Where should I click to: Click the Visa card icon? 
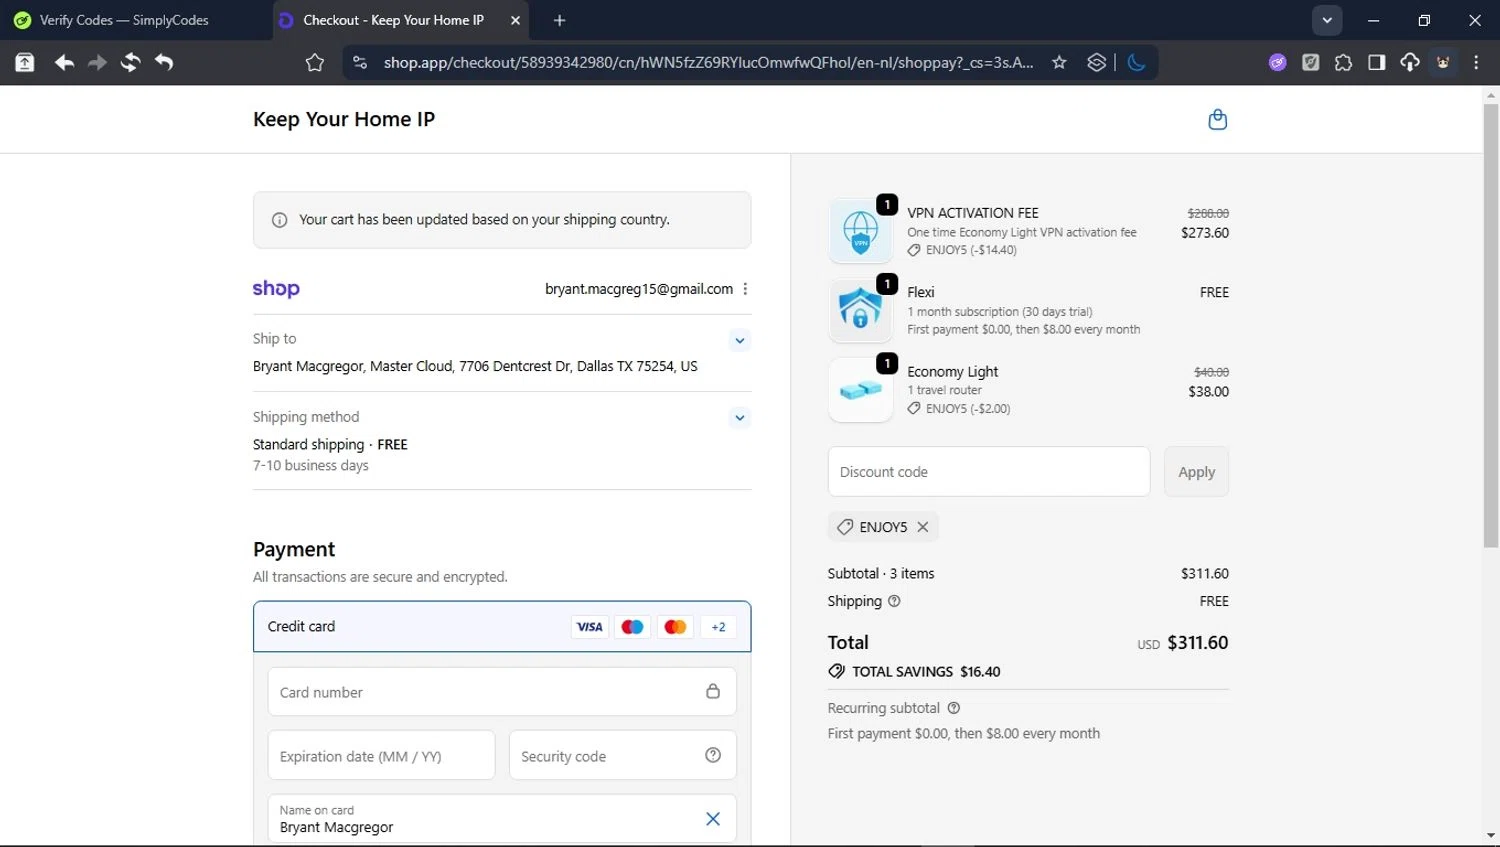(590, 627)
